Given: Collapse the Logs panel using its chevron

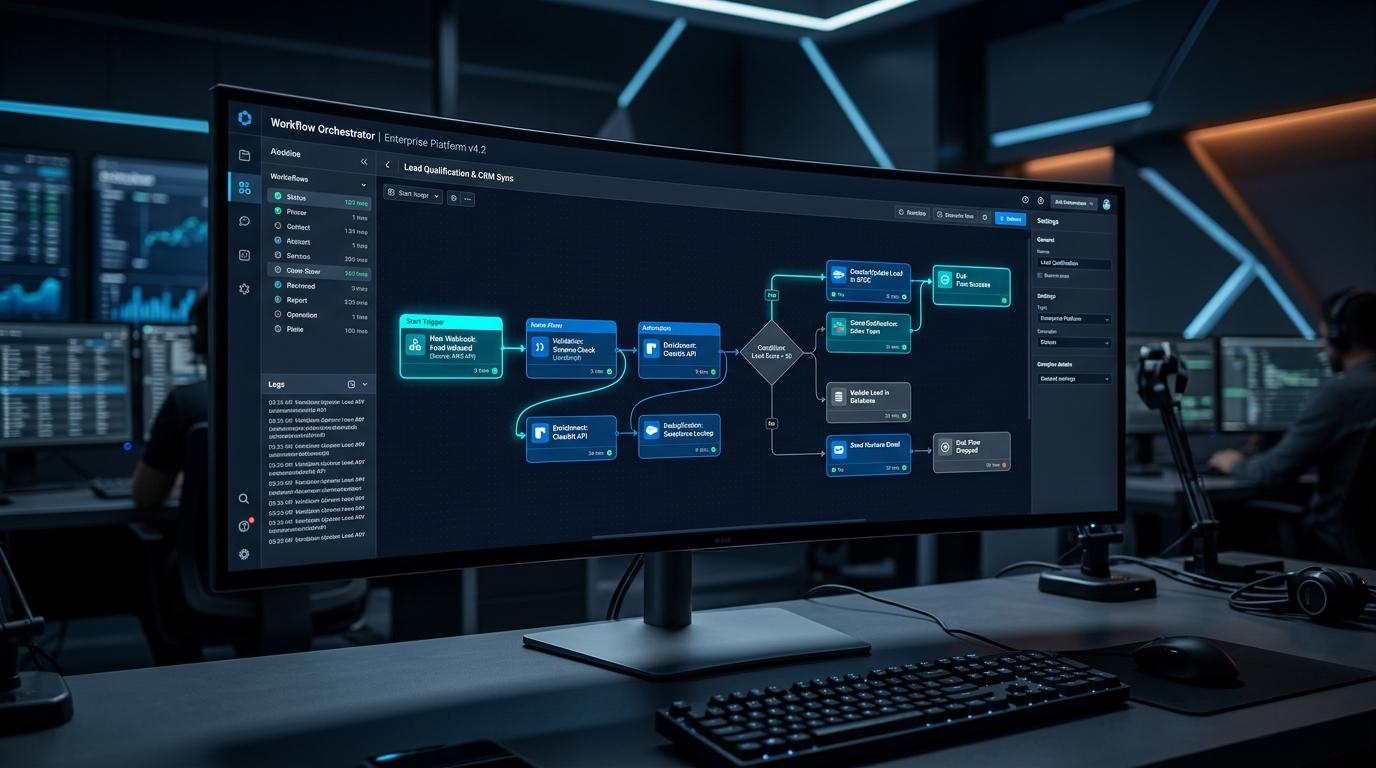Looking at the screenshot, I should (365, 384).
